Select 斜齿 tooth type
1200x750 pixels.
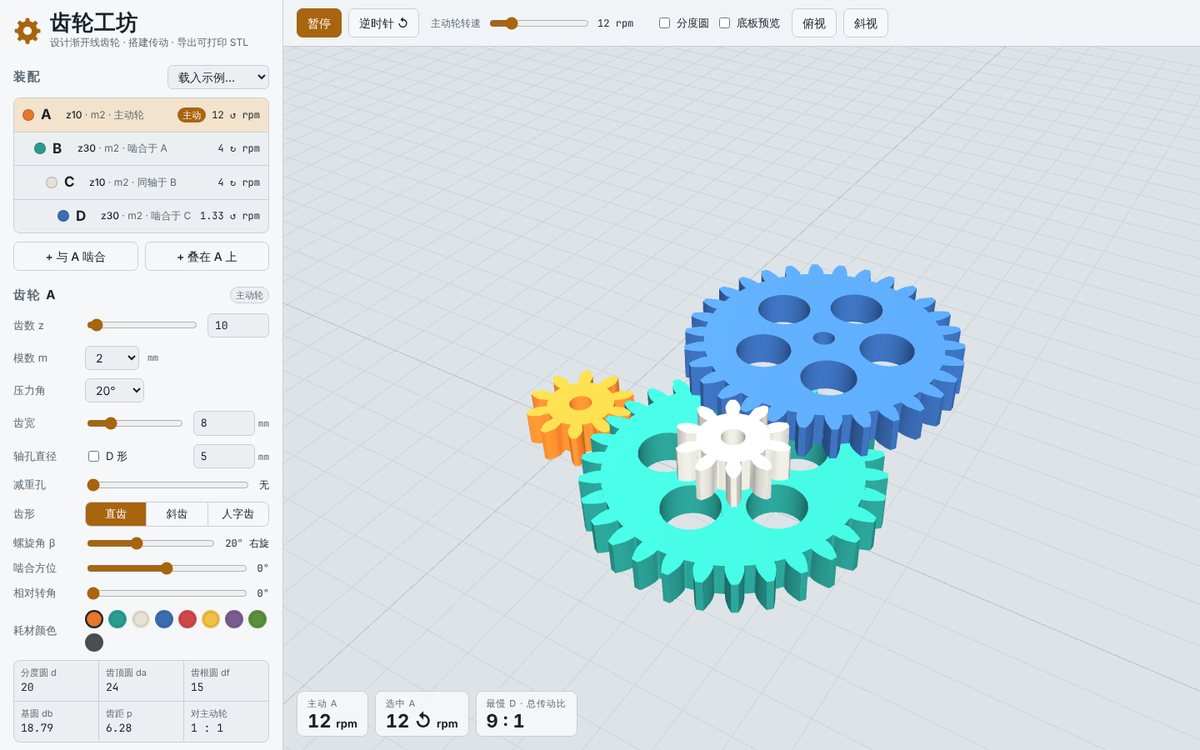pos(177,514)
